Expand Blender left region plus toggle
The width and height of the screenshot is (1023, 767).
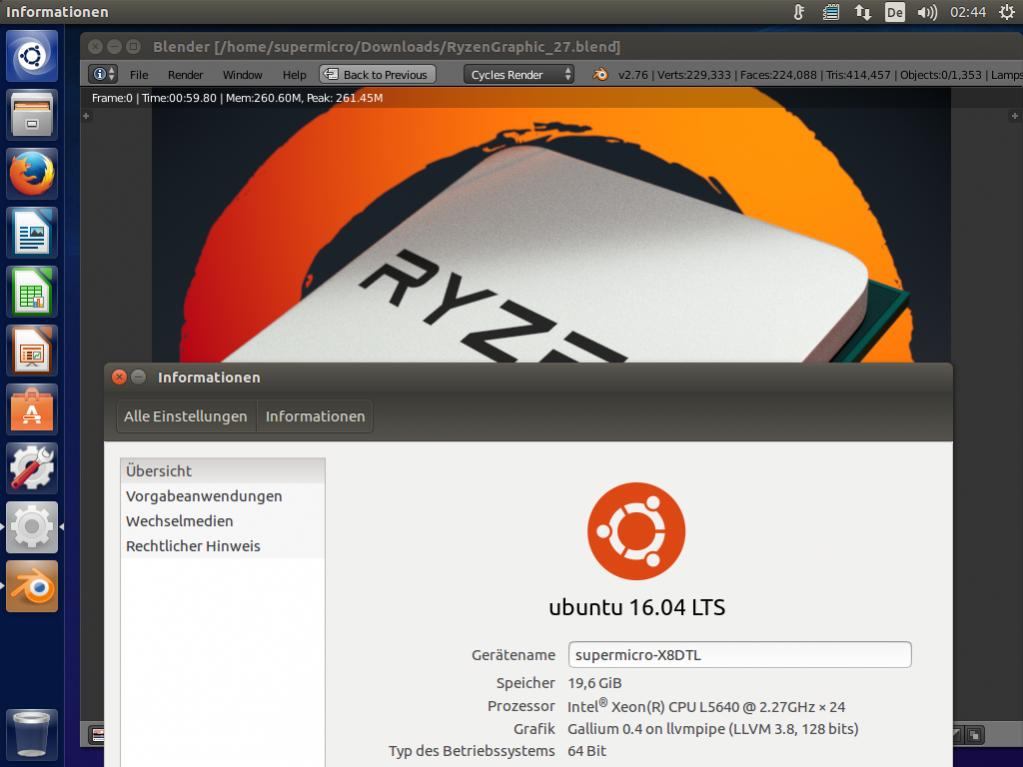pos(85,116)
